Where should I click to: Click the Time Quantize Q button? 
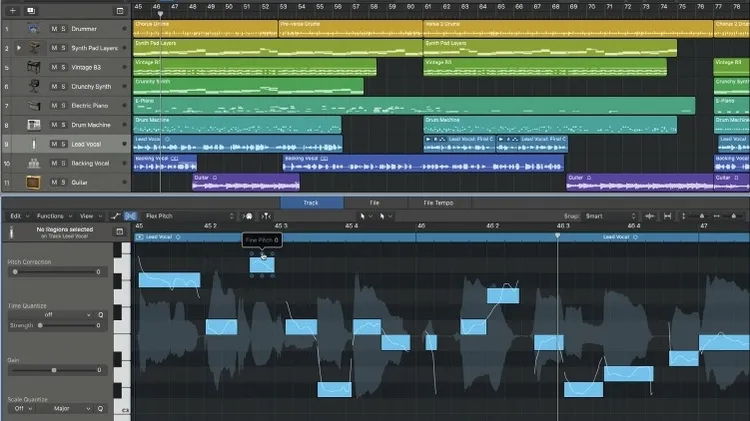(100, 314)
